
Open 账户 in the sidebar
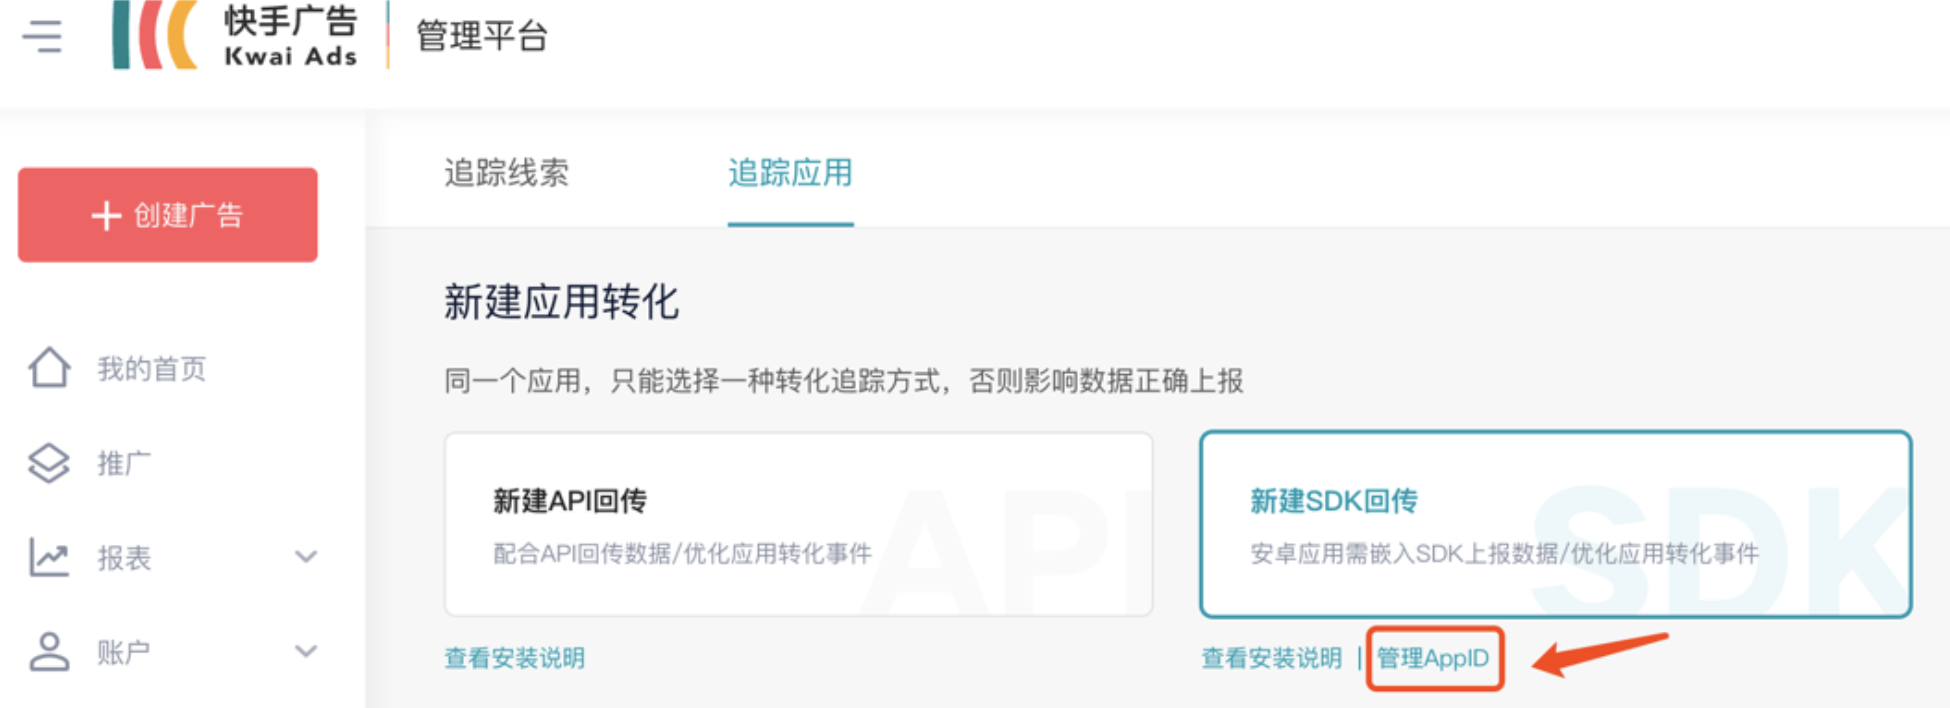[x=124, y=652]
